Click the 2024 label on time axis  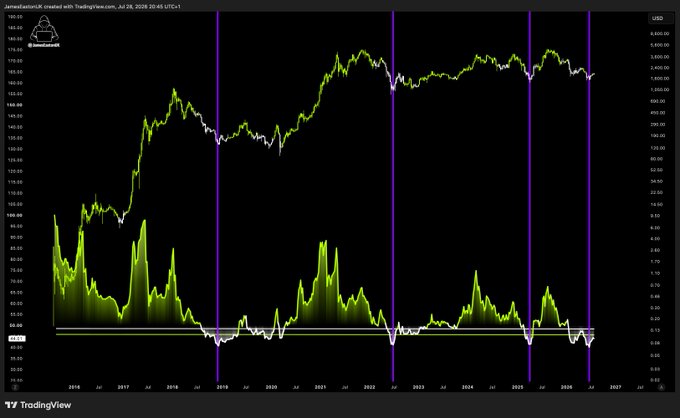point(468,387)
